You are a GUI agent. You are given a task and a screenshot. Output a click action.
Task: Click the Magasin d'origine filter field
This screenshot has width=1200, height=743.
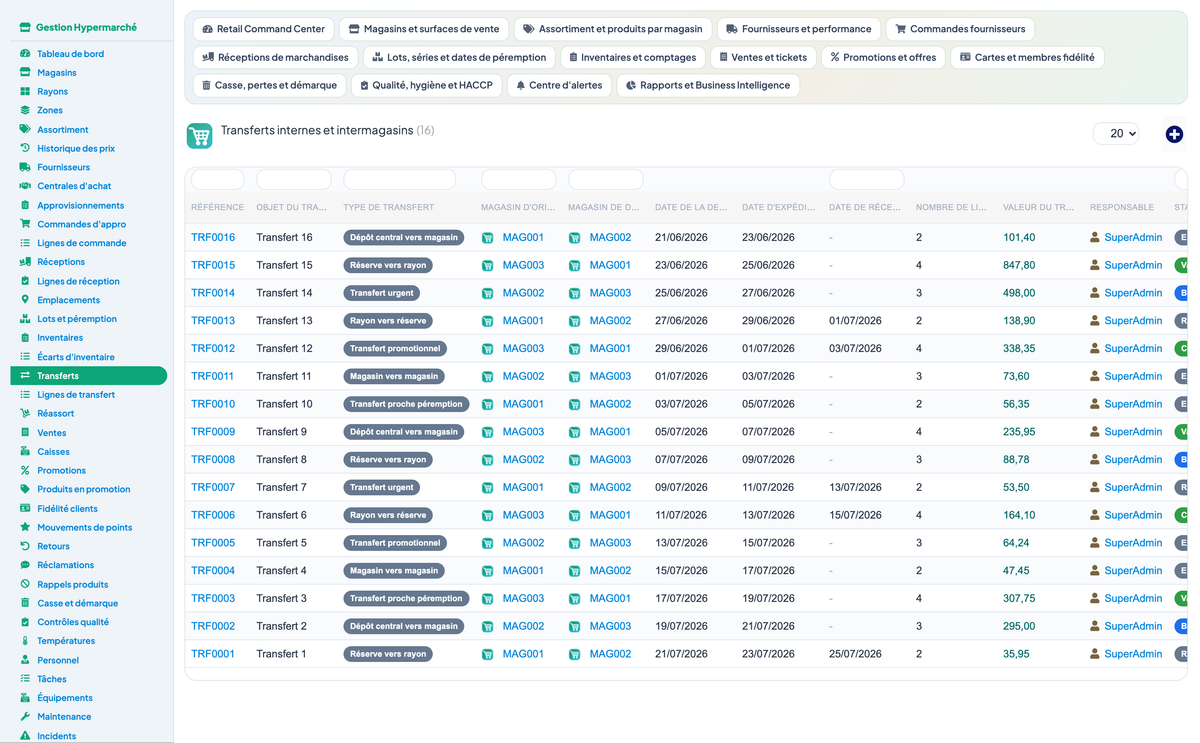tap(519, 180)
